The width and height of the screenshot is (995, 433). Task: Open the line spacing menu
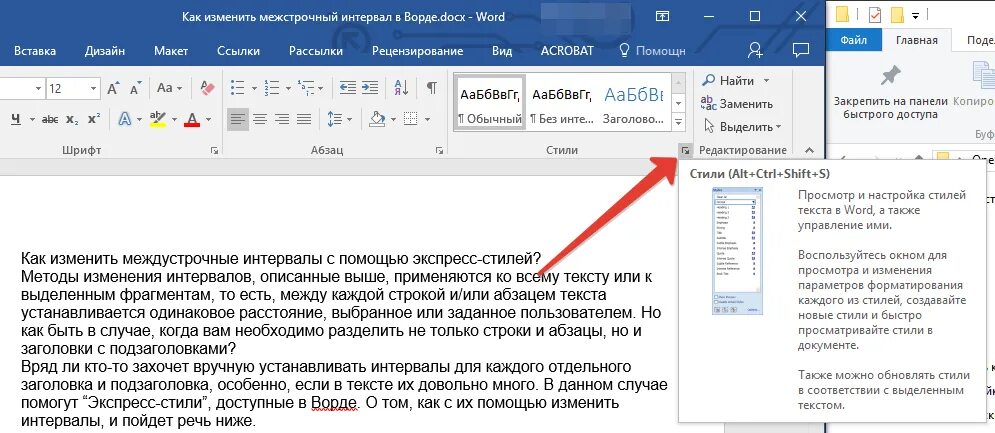coord(339,119)
